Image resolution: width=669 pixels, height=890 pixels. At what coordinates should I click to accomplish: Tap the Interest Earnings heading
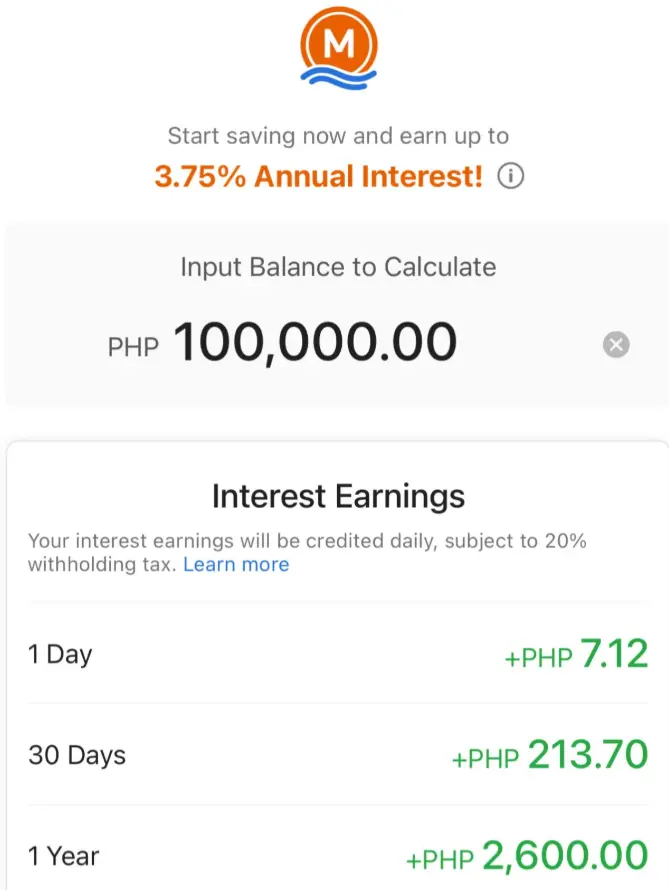click(x=338, y=496)
